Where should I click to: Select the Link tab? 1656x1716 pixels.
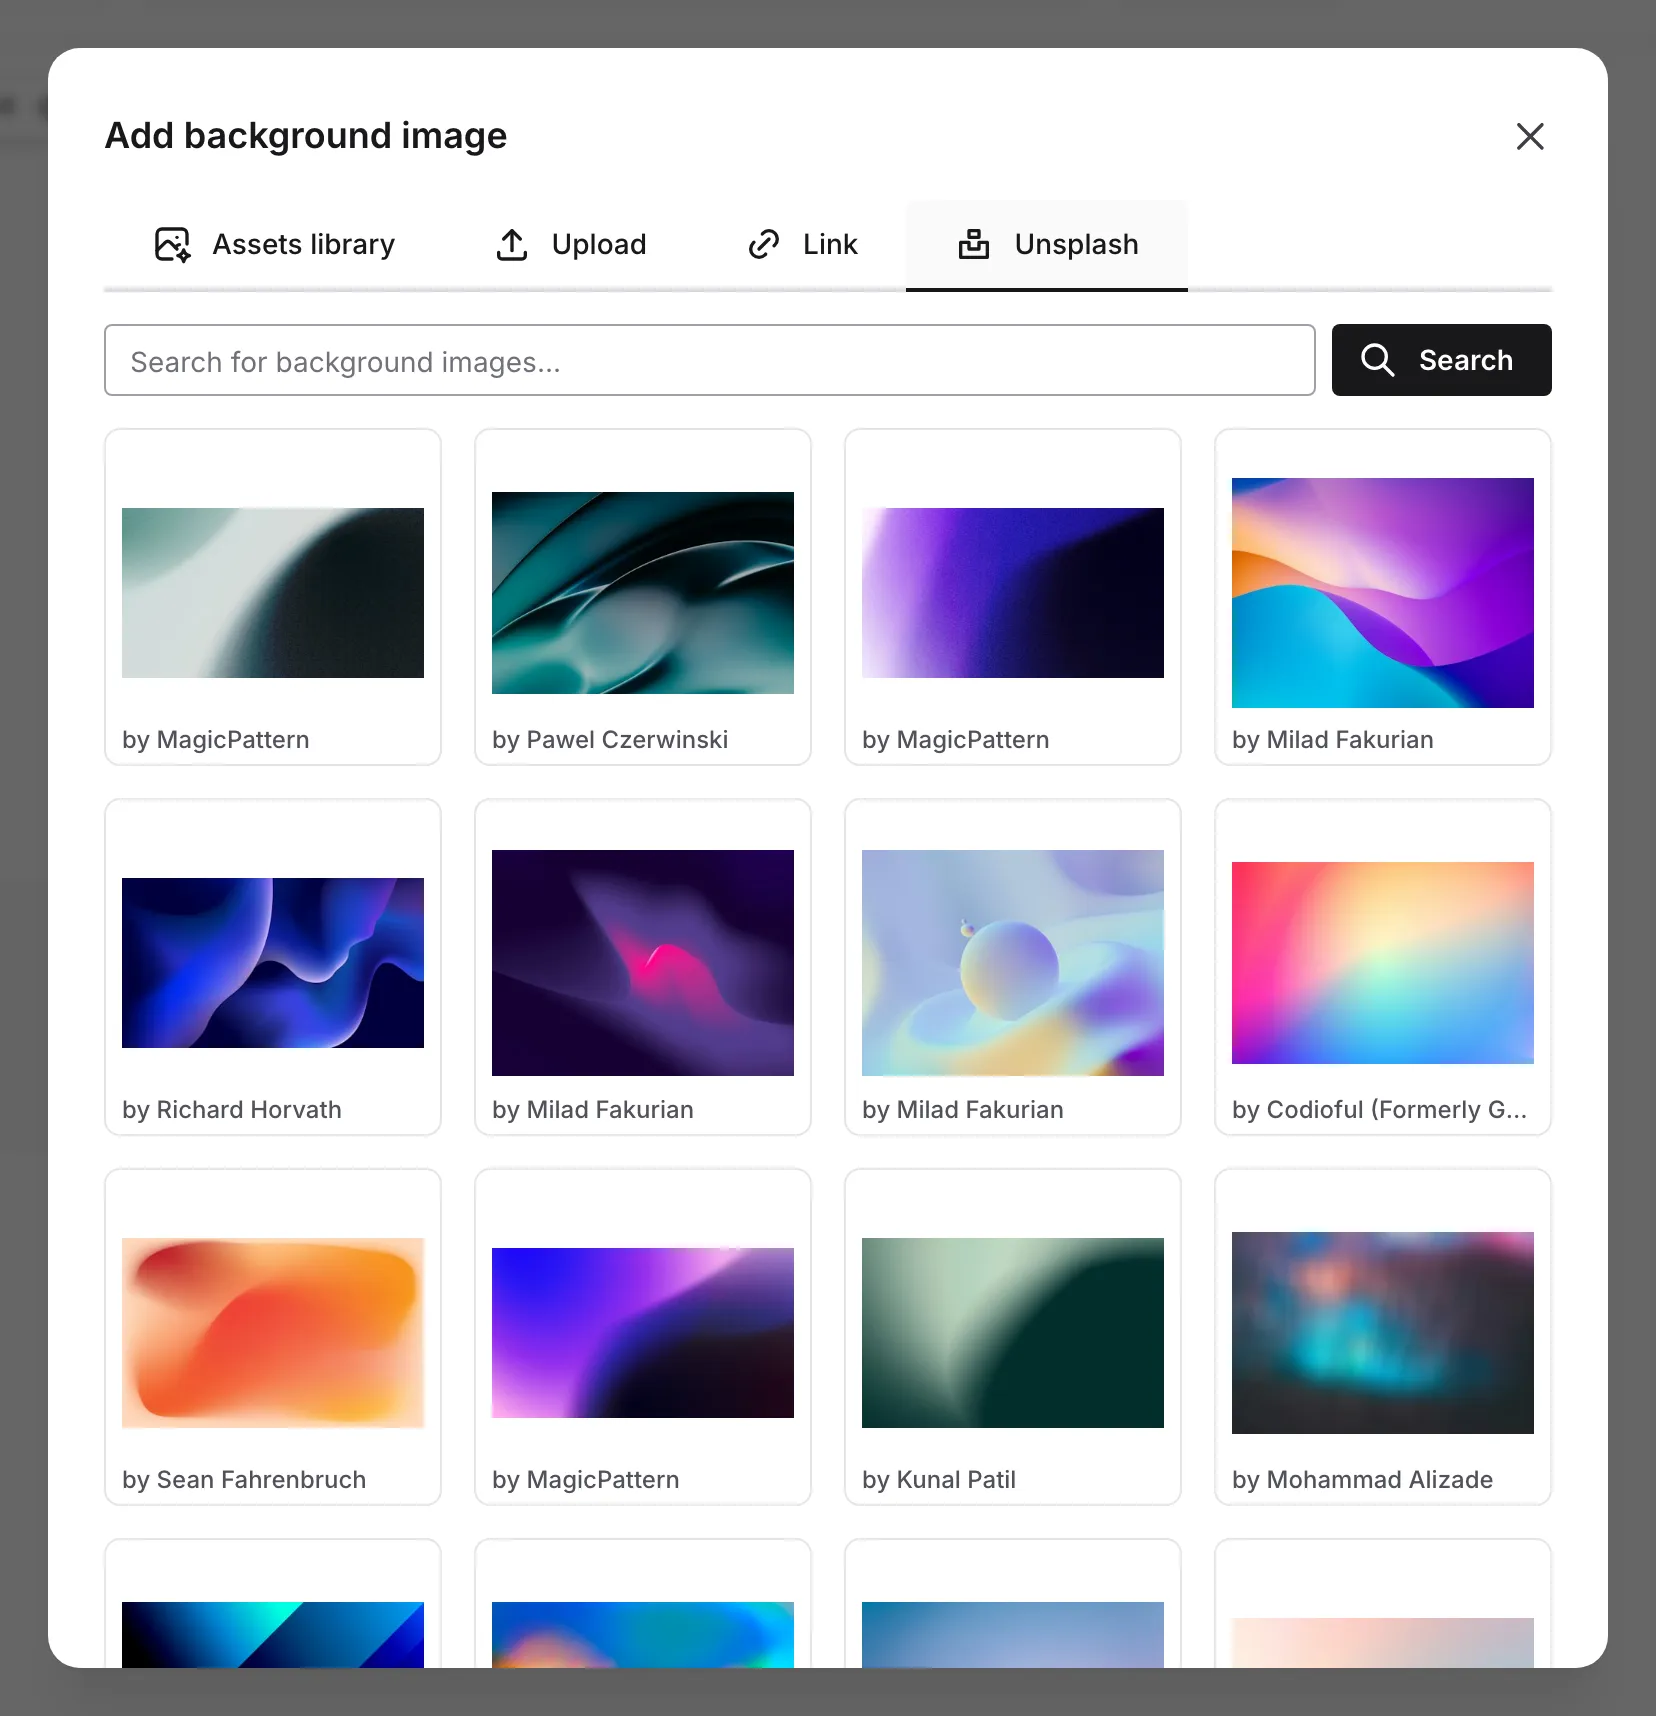coord(802,245)
